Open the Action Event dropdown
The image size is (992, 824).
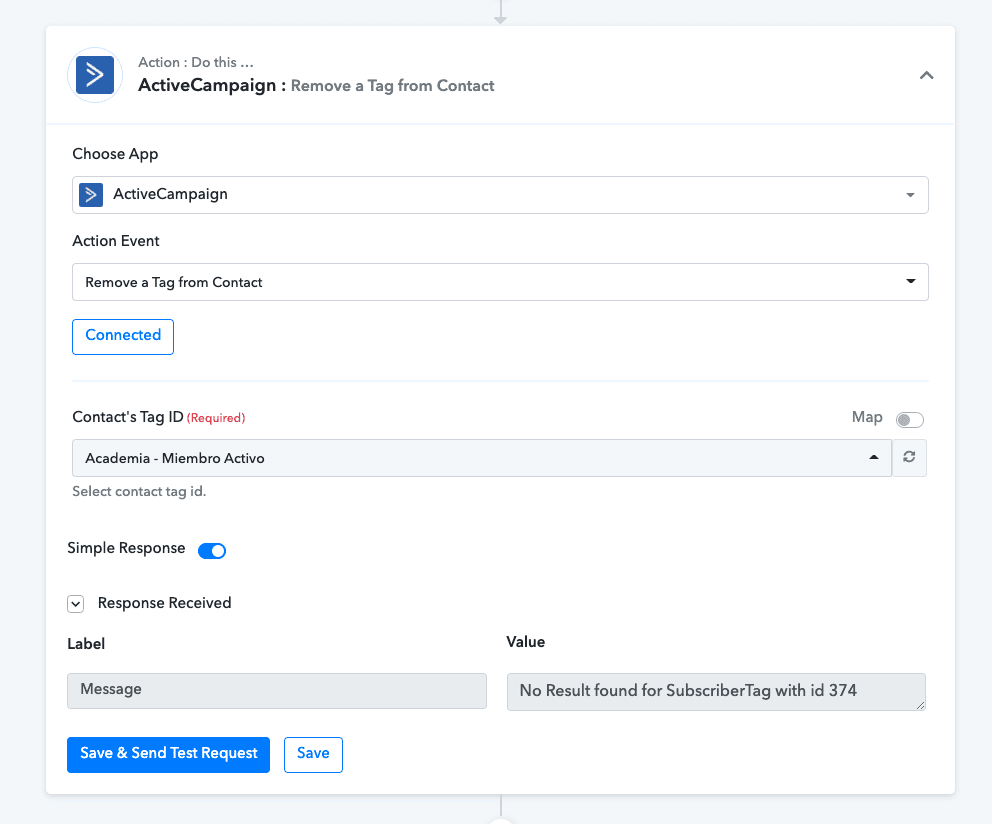click(500, 282)
